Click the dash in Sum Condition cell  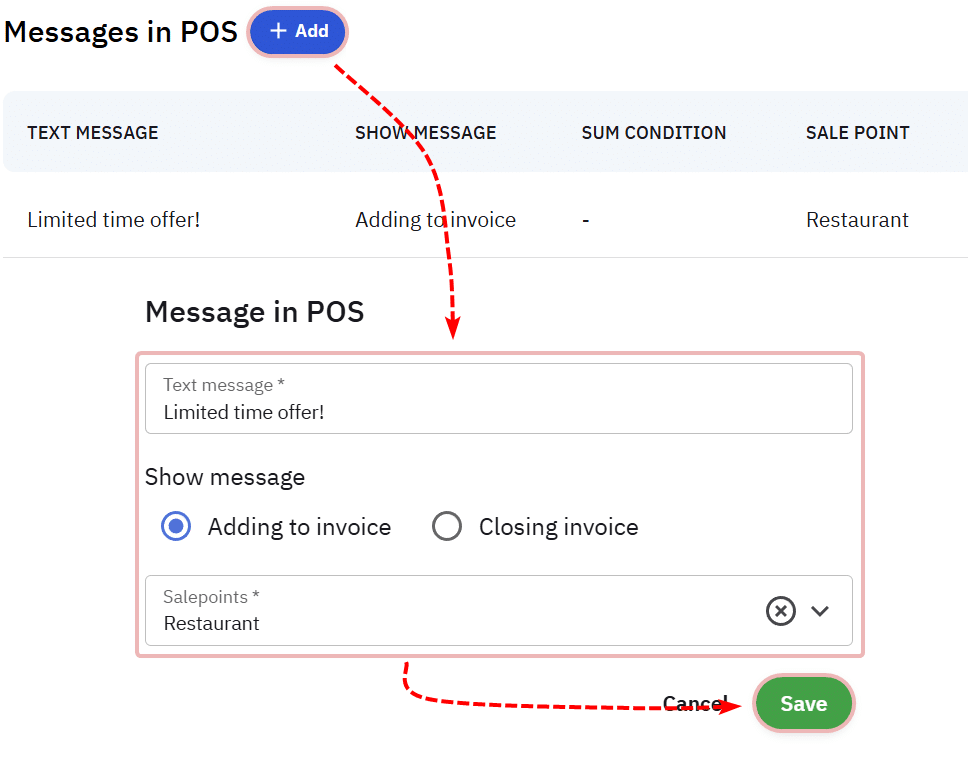pos(586,220)
